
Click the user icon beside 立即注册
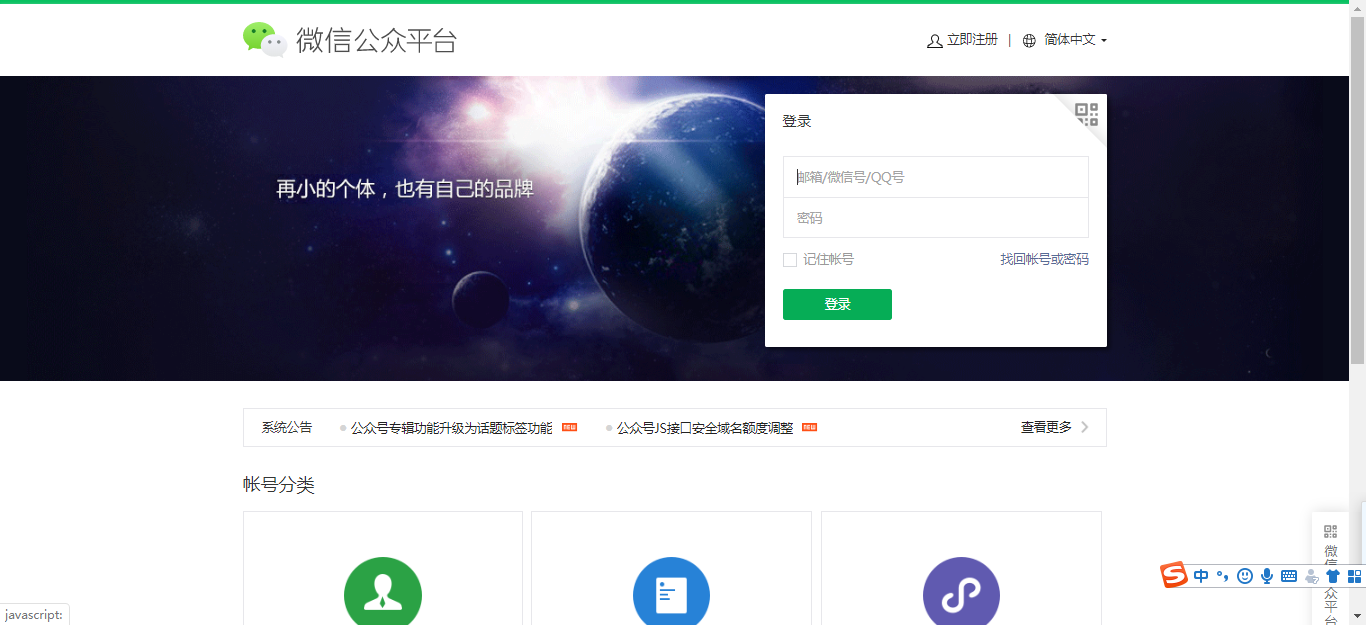click(935, 41)
